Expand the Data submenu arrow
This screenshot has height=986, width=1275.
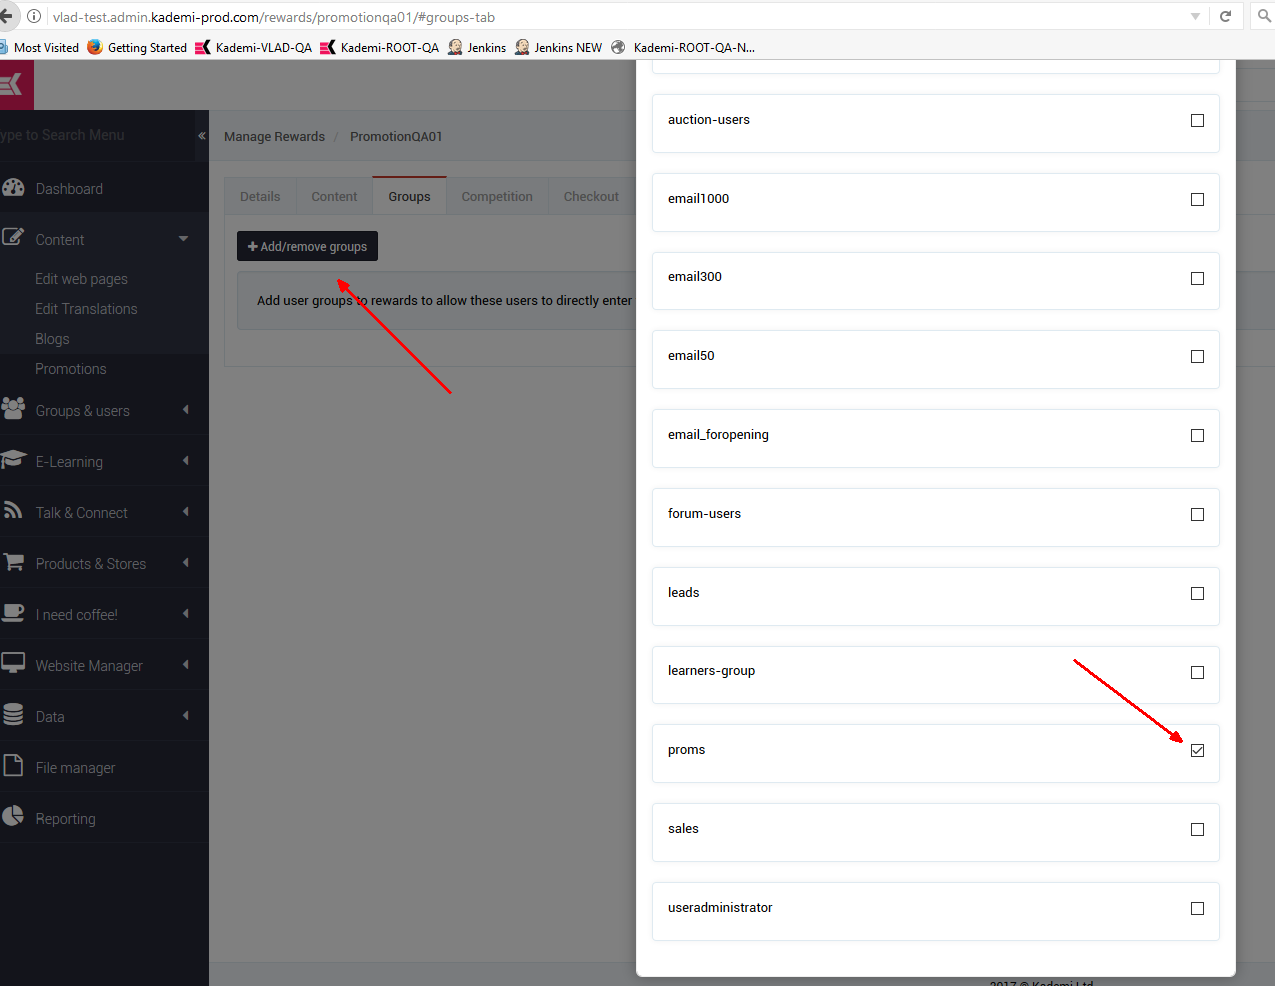186,715
